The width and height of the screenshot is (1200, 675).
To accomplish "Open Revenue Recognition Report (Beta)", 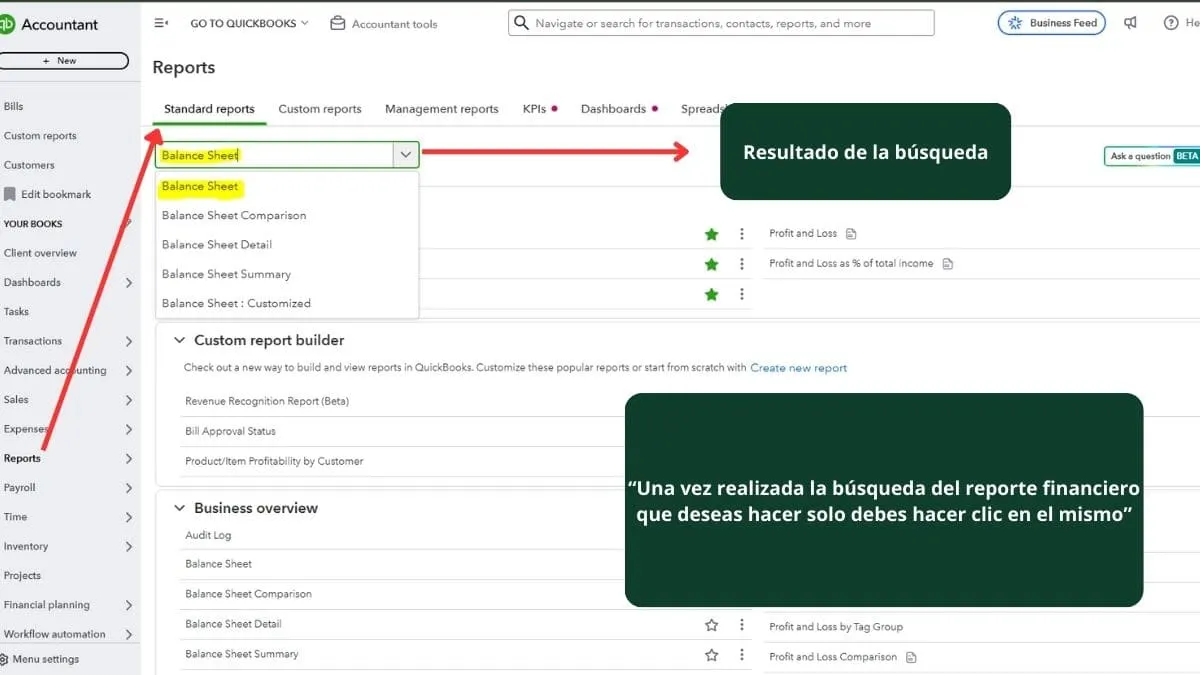I will coord(267,401).
